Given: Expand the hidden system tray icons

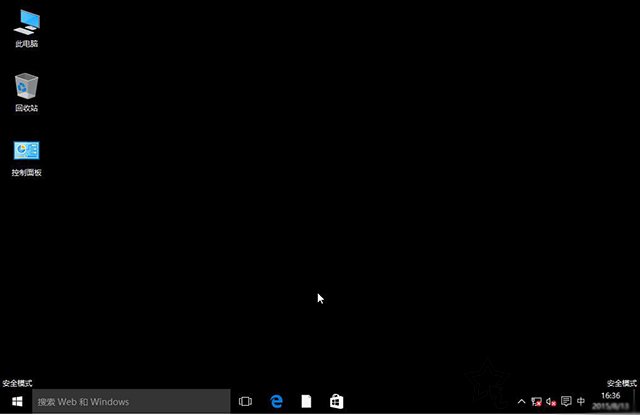Looking at the screenshot, I should (521, 402).
